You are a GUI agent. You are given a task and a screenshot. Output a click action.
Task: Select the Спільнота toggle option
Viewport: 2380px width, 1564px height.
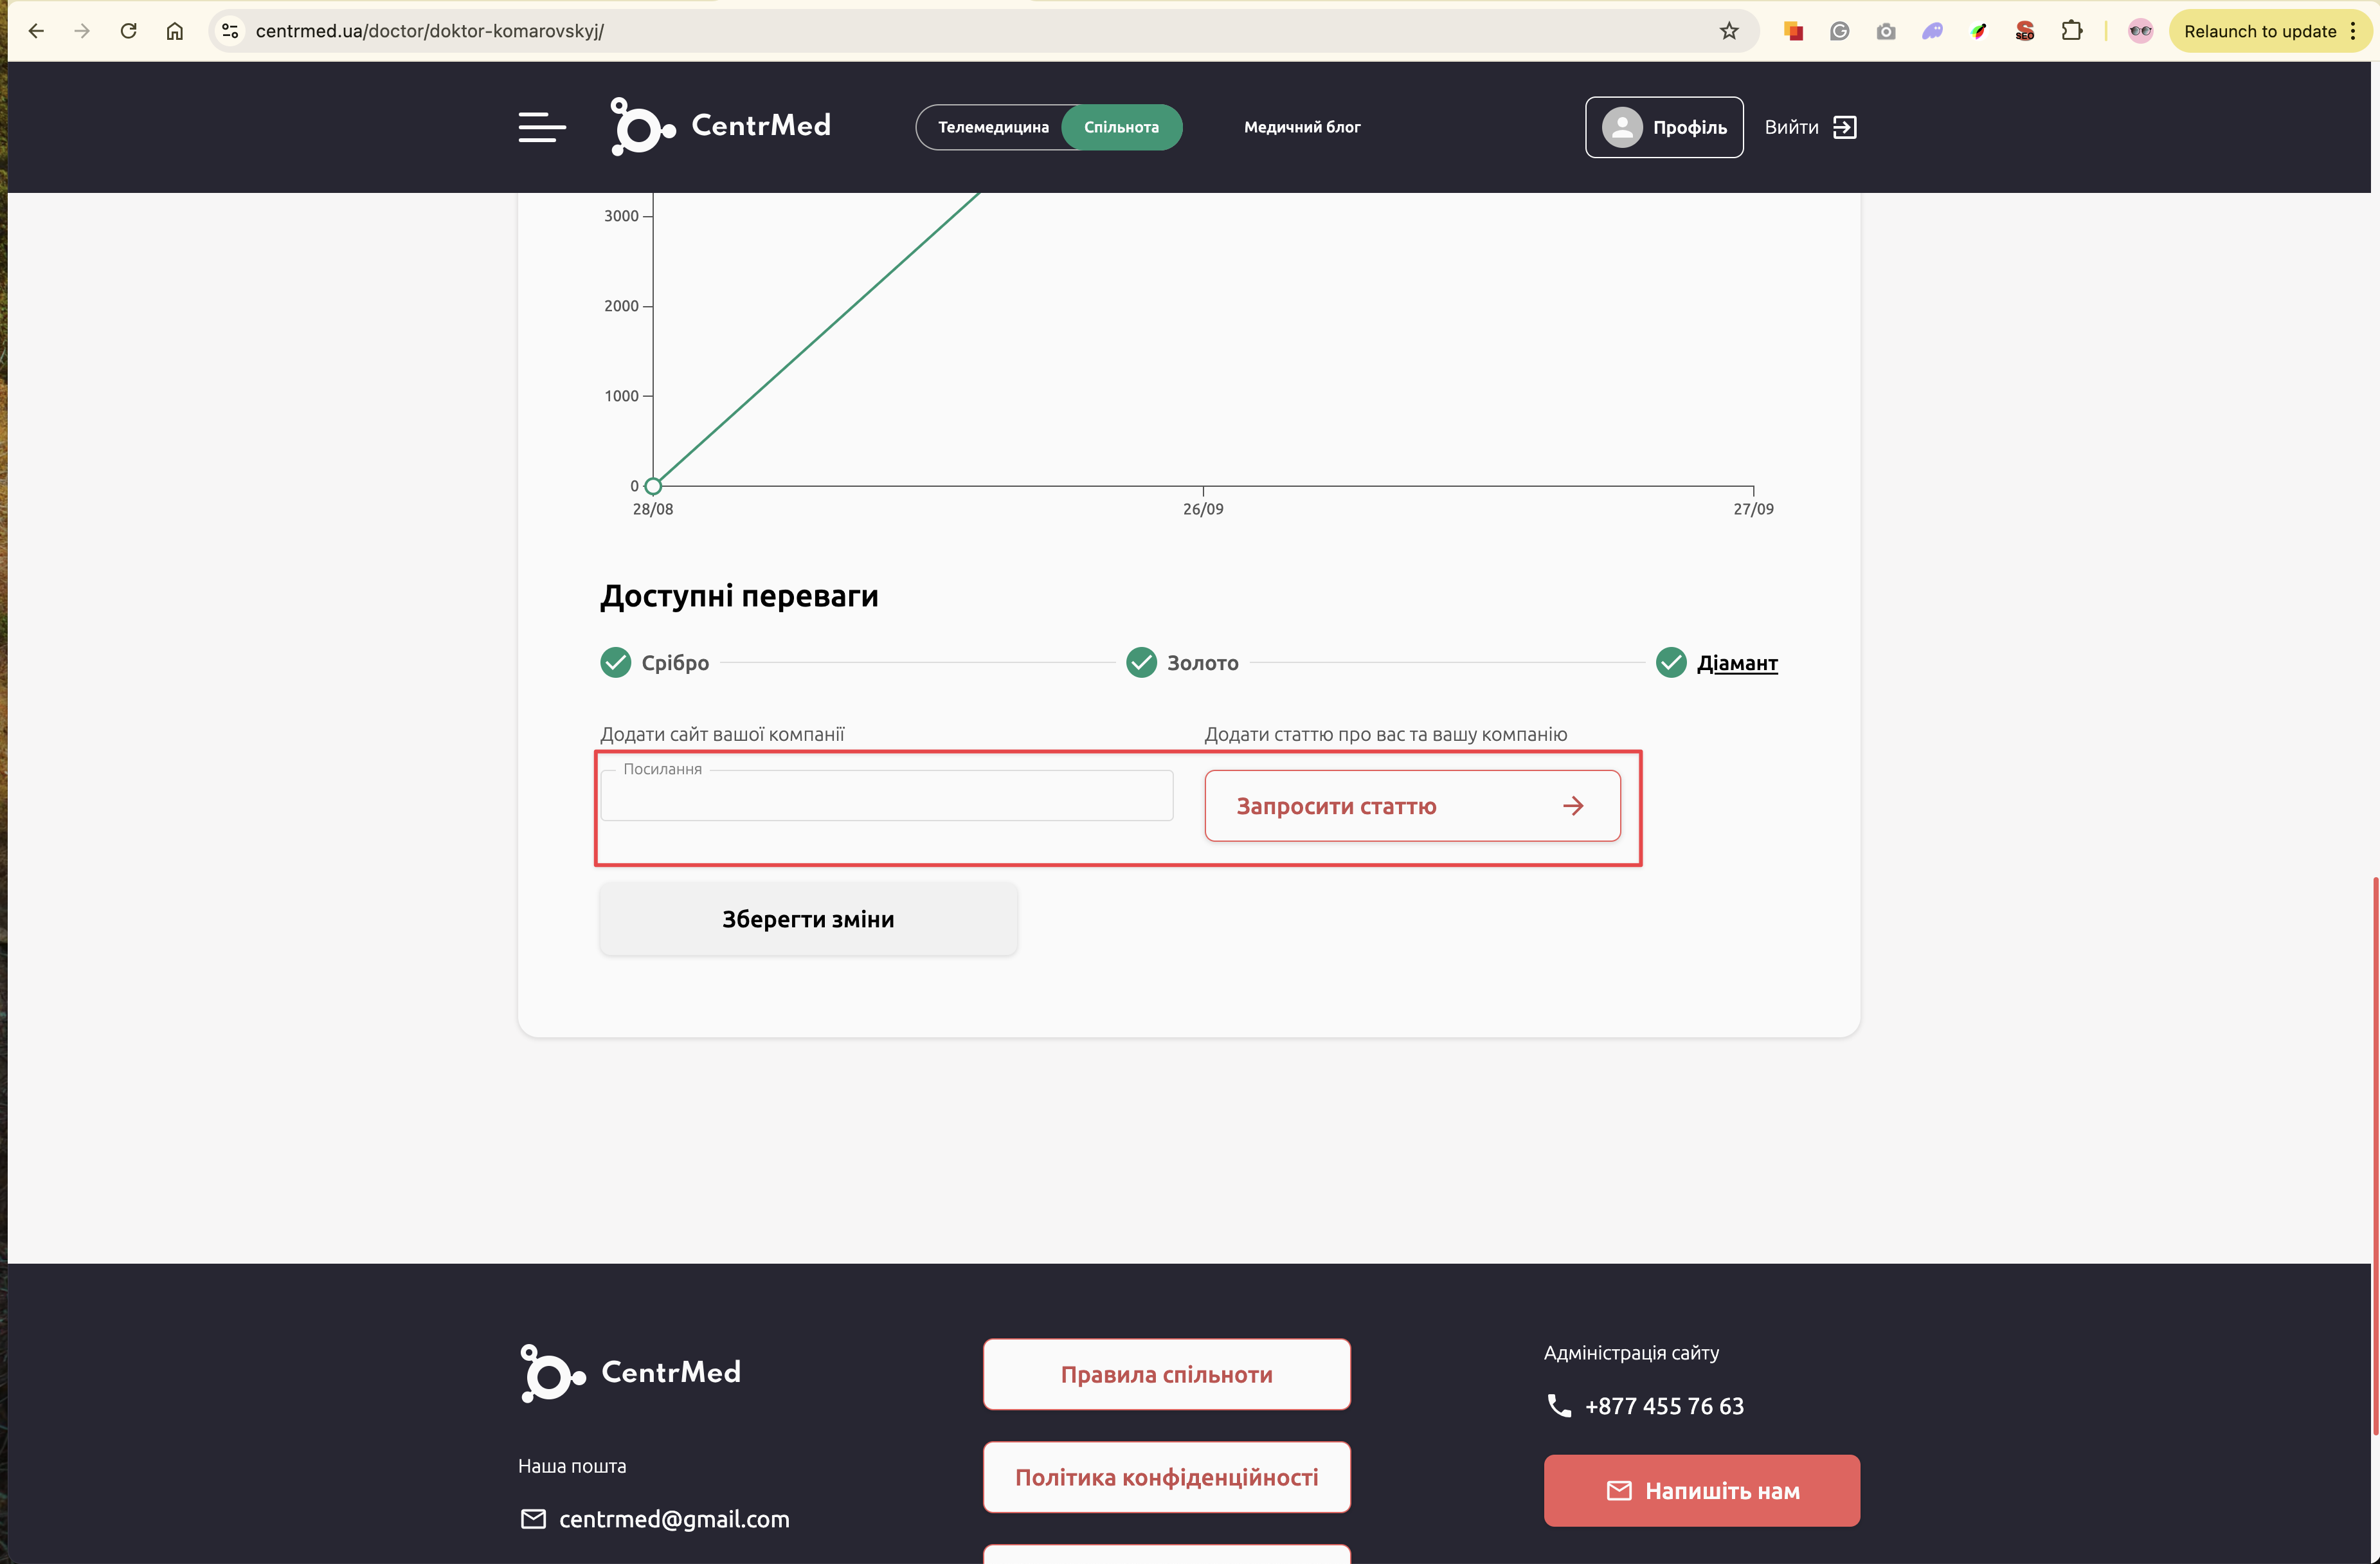coord(1121,127)
